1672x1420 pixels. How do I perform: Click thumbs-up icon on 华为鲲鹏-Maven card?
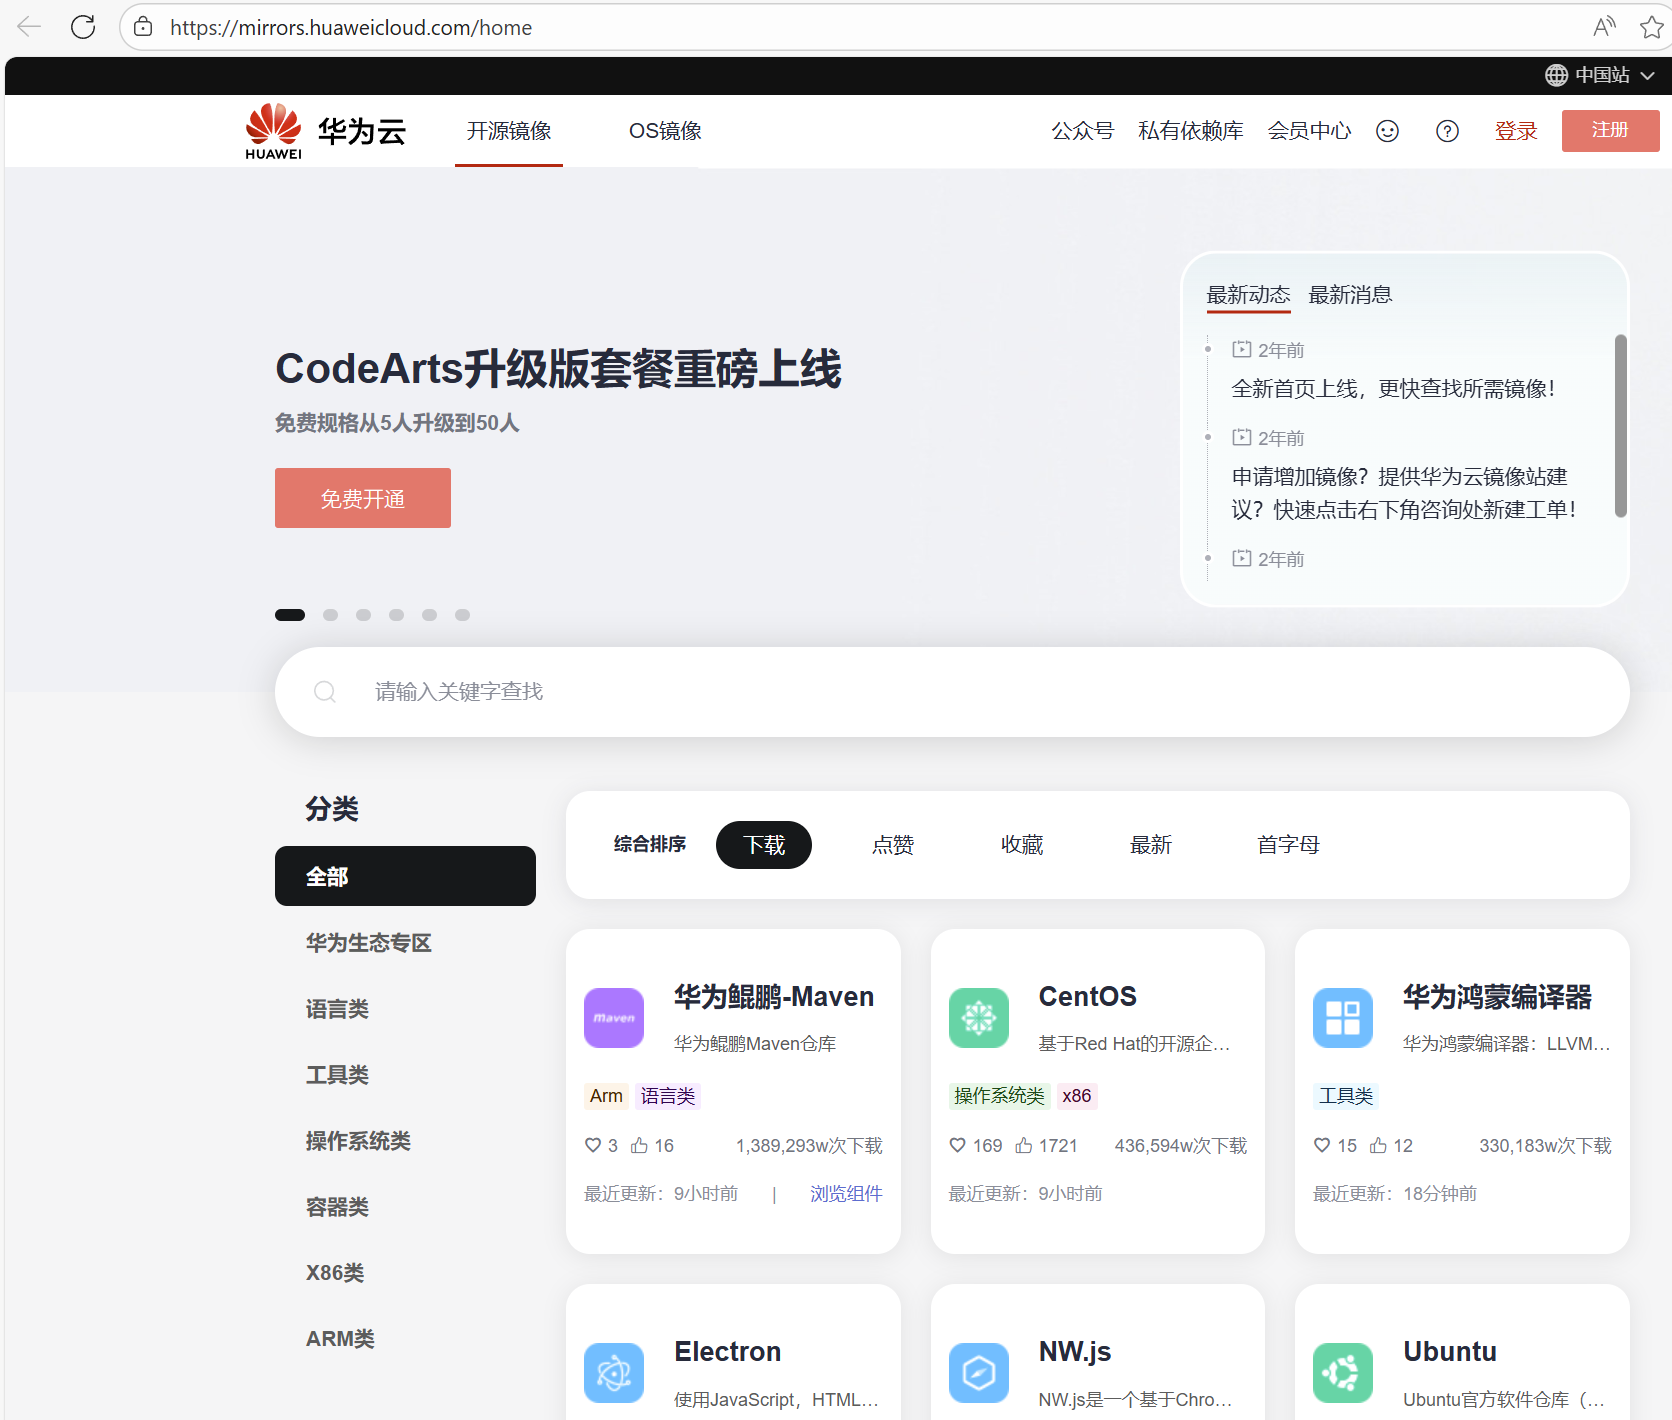639,1145
